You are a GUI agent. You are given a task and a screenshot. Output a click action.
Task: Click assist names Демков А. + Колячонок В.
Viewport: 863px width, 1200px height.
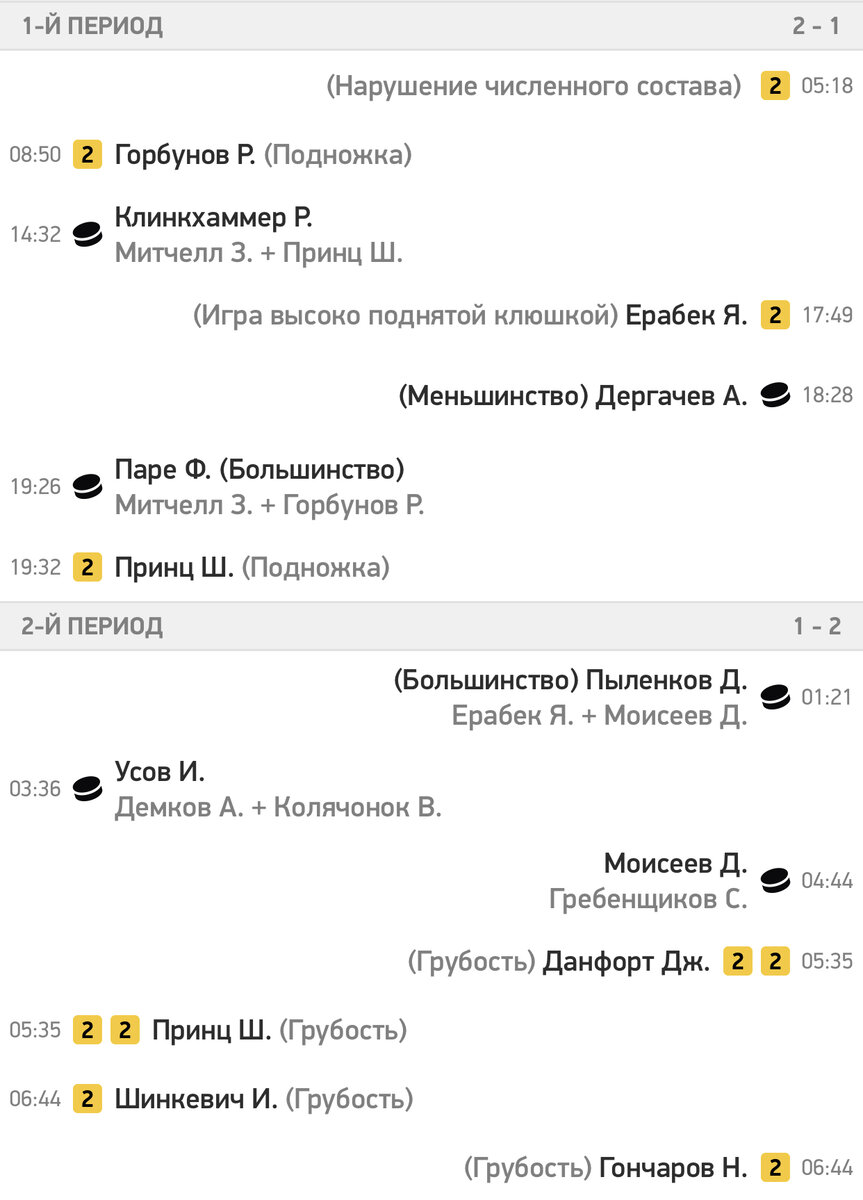click(x=278, y=808)
